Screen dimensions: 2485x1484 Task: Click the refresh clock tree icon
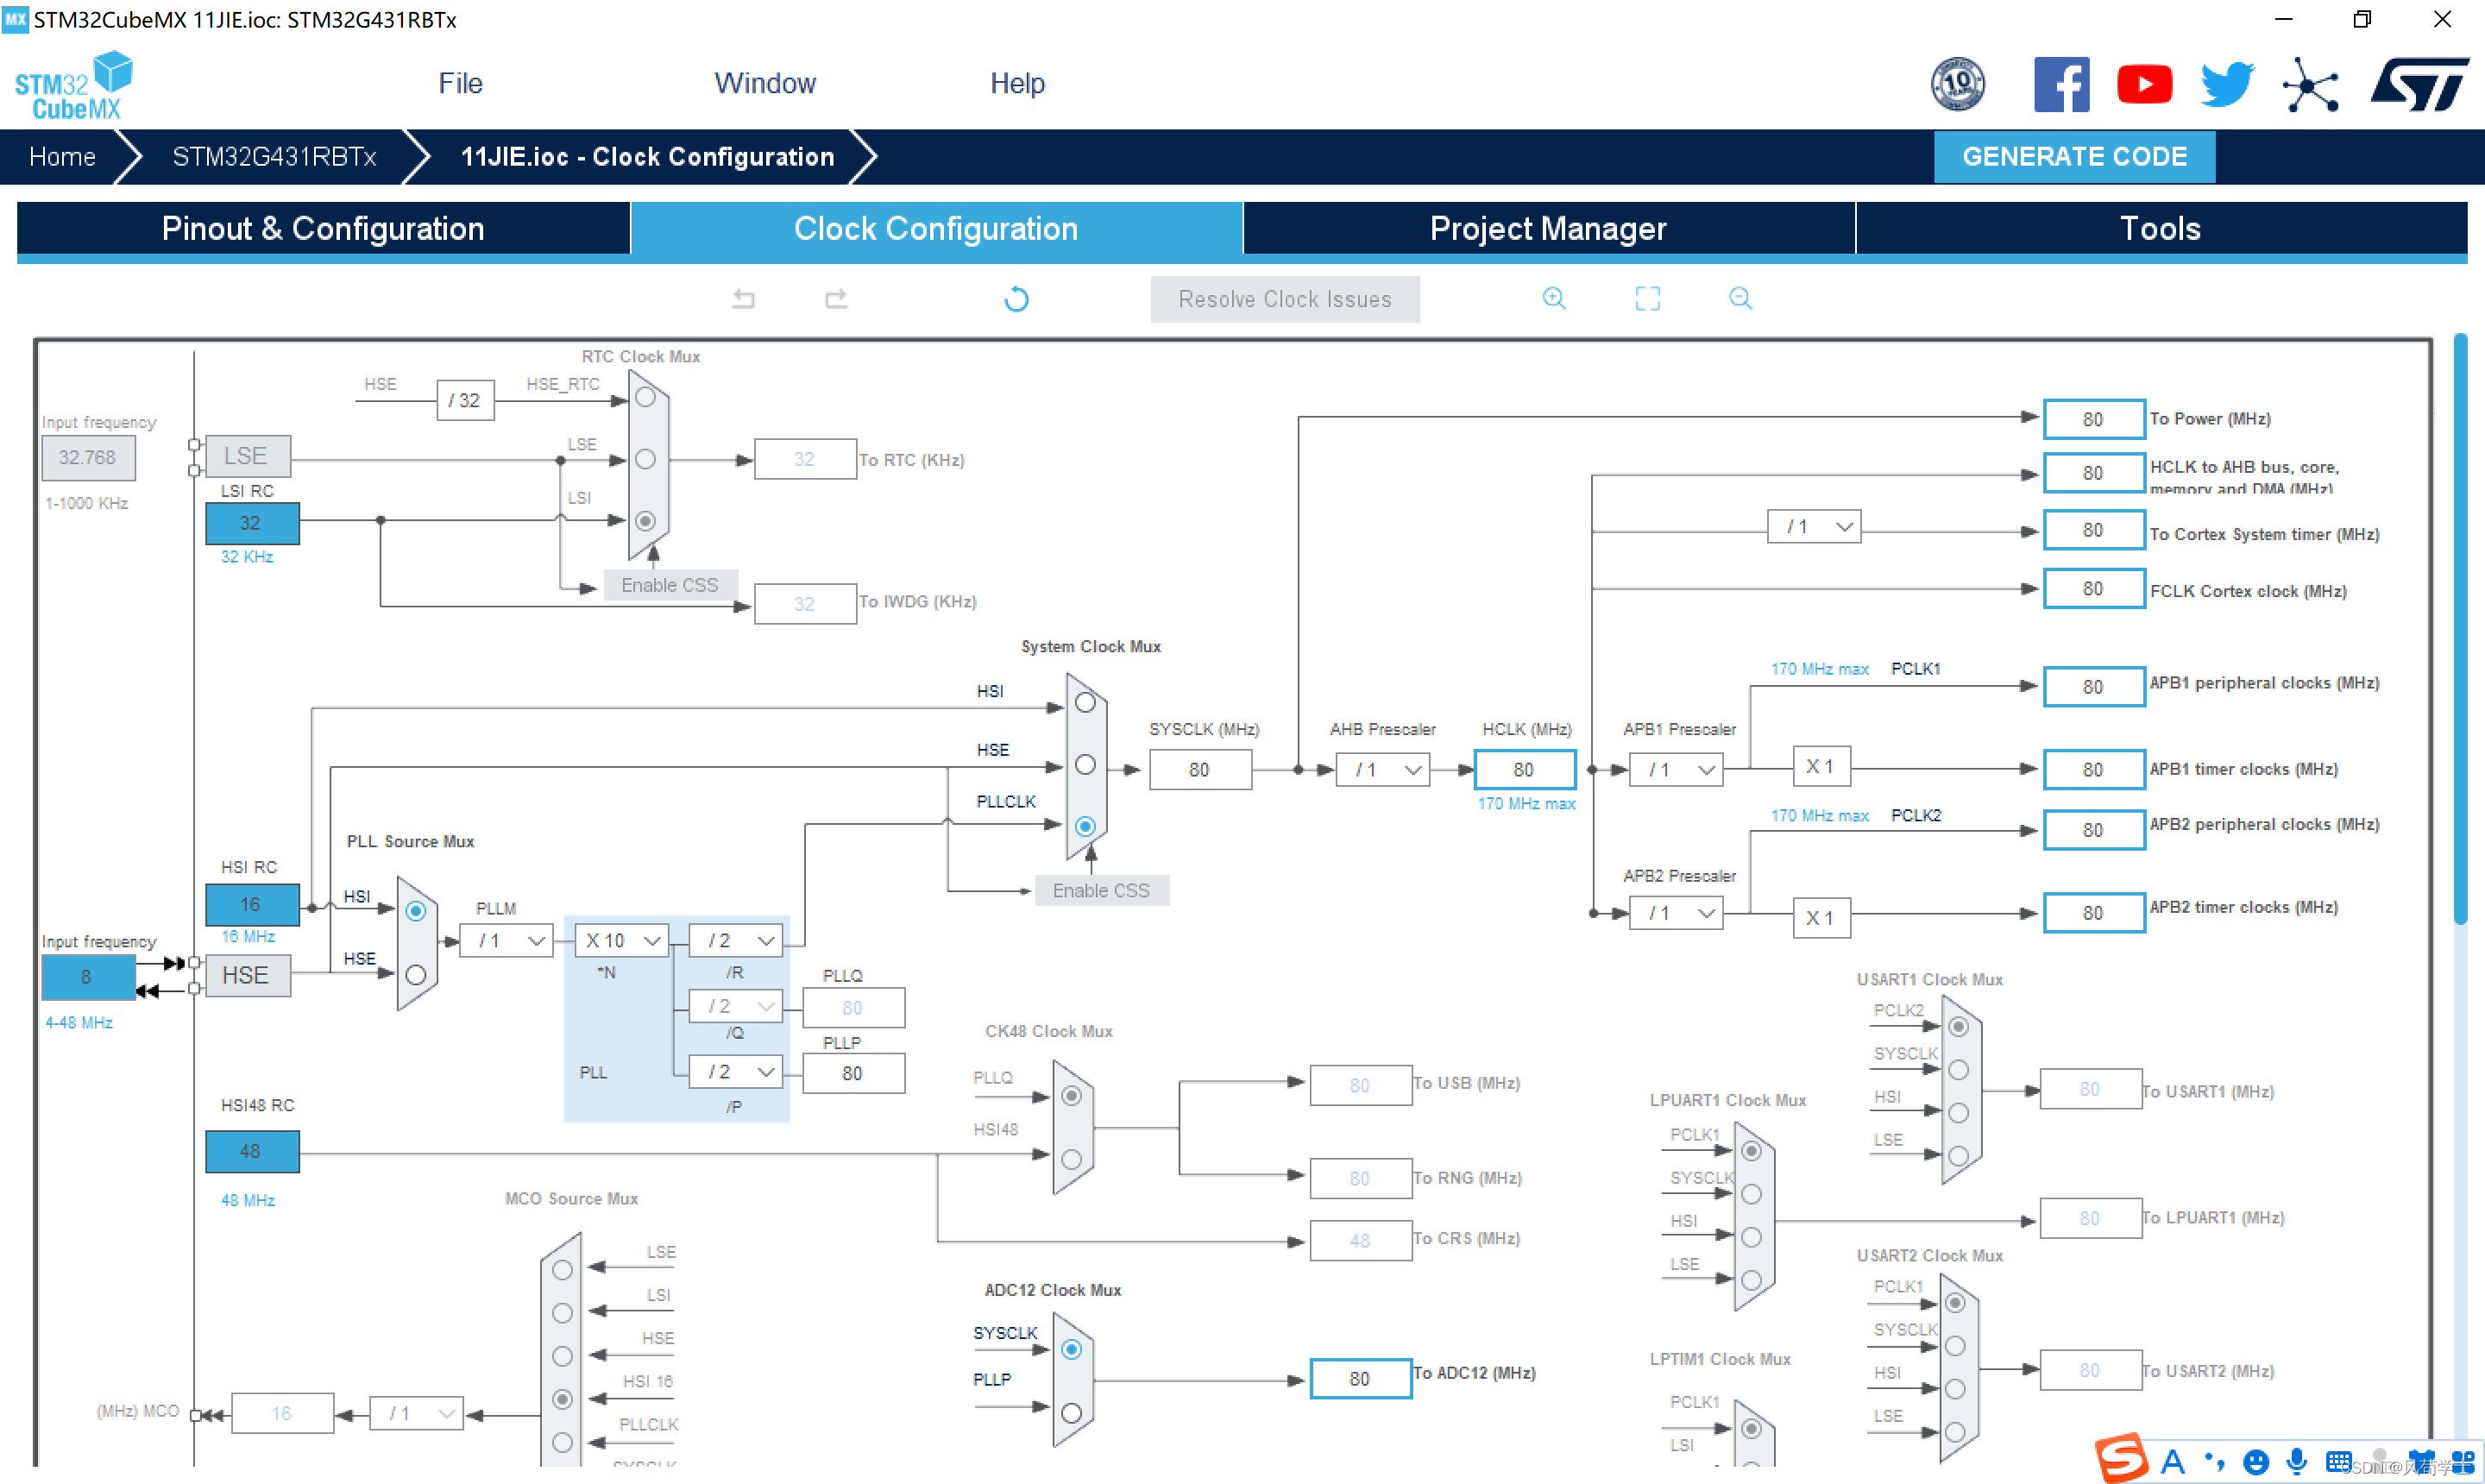click(x=1016, y=299)
